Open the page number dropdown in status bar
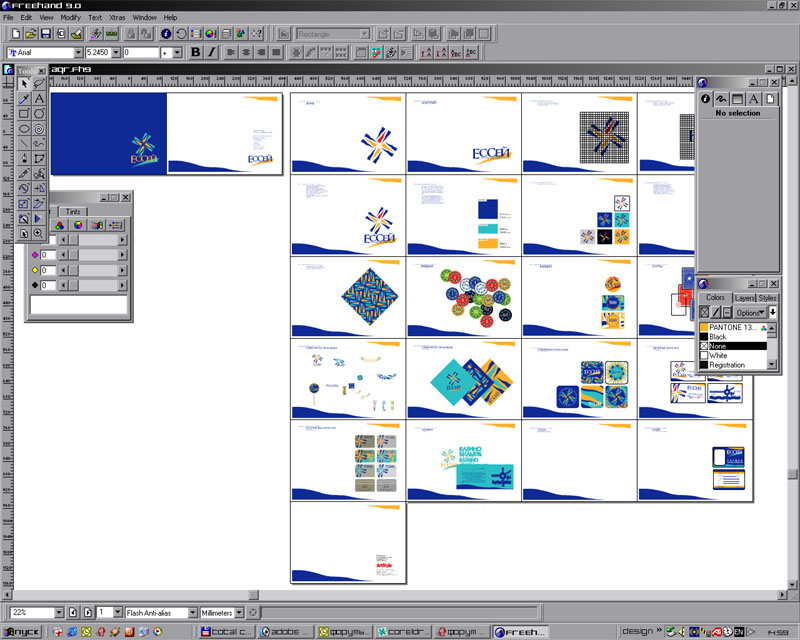 click(118, 612)
